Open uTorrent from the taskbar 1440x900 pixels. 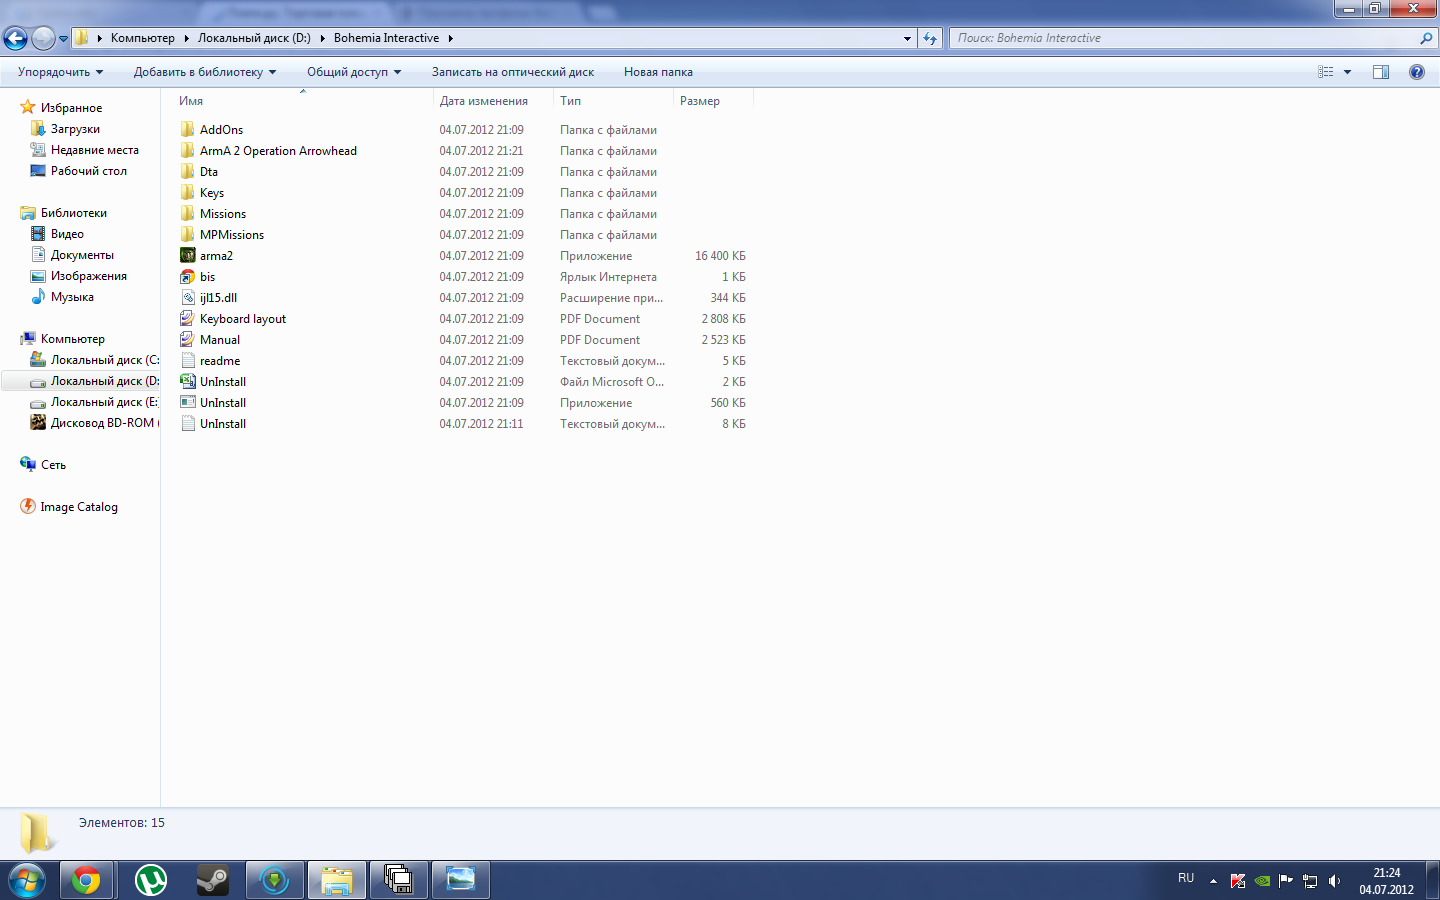(x=150, y=880)
